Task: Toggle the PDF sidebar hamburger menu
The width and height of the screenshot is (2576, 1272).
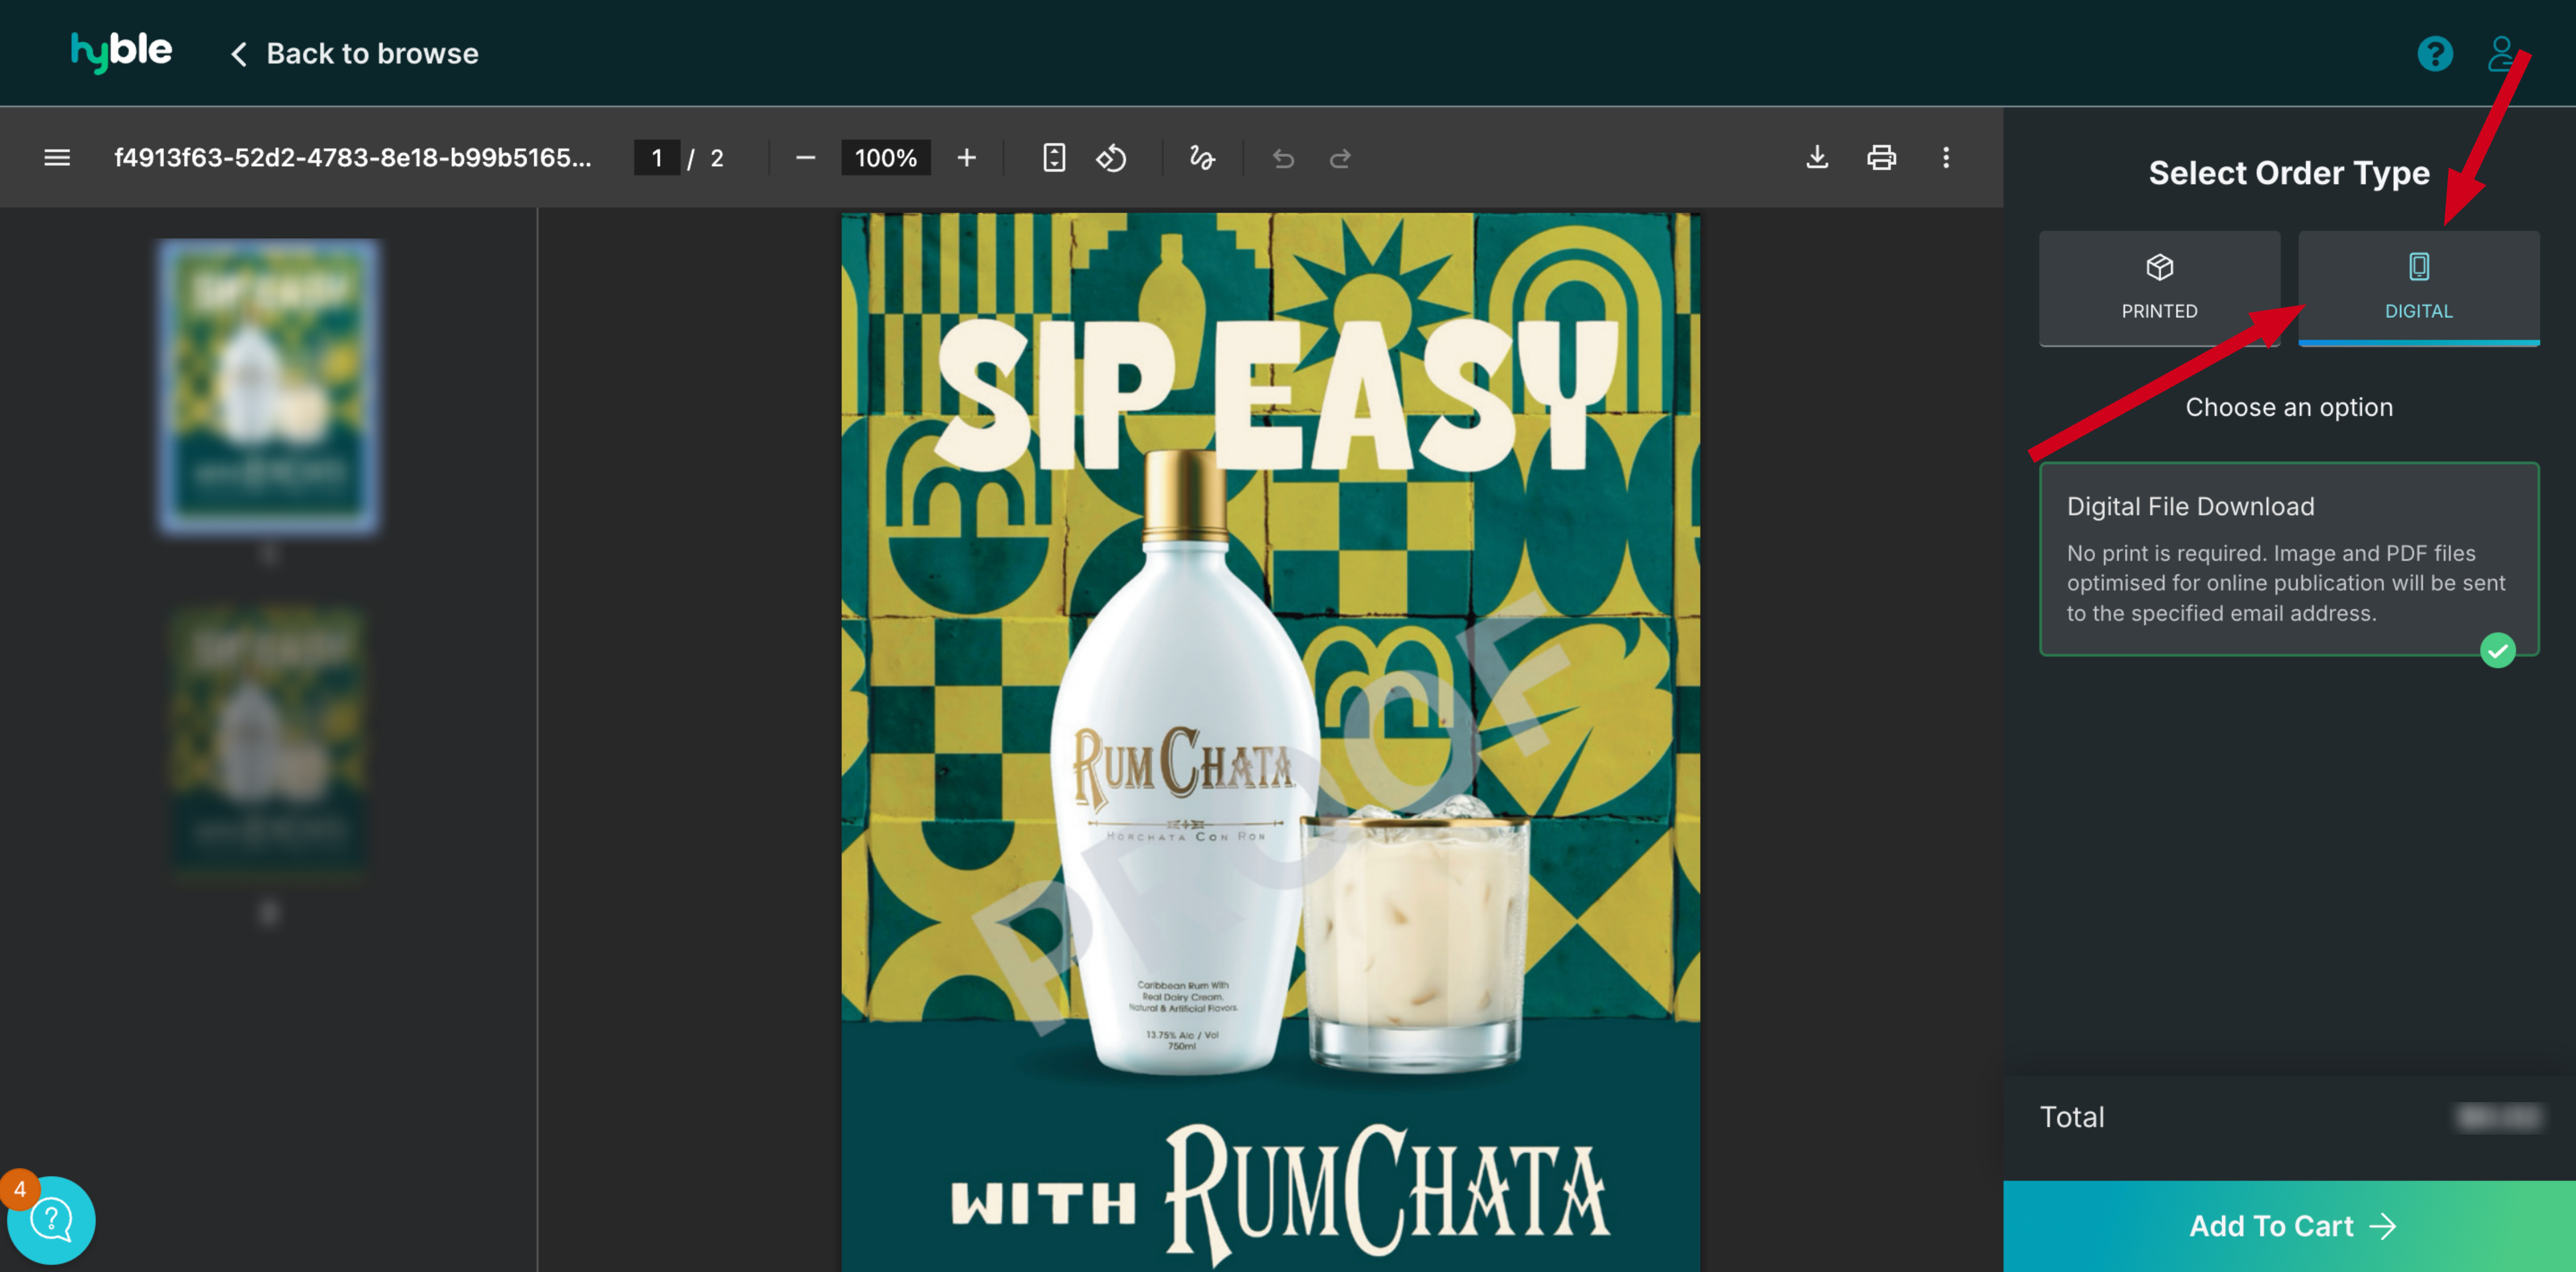Action: pos(57,158)
